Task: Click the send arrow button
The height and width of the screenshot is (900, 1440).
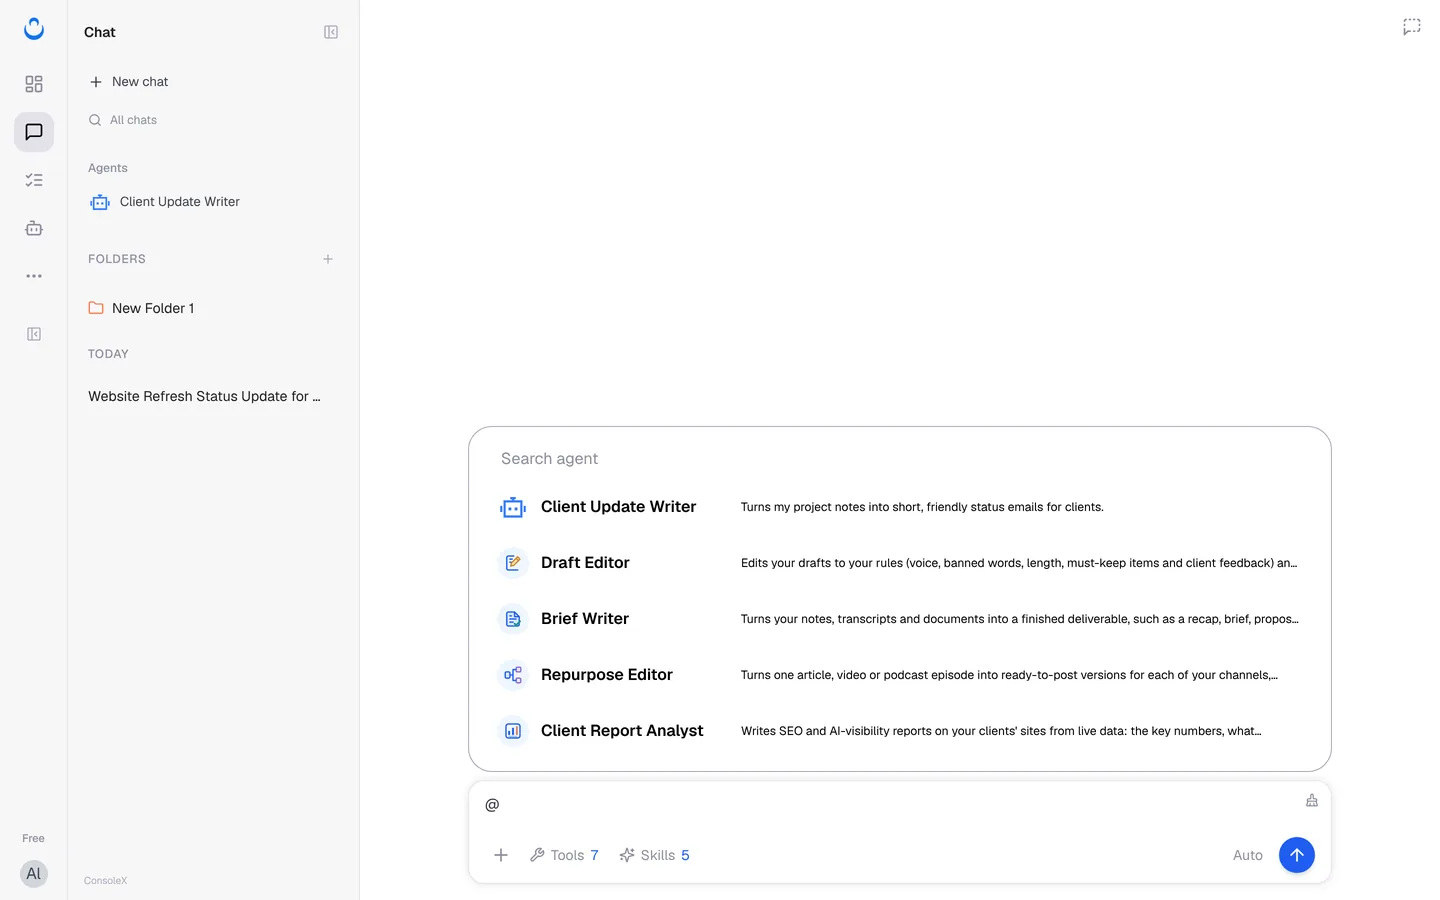Action: click(1297, 855)
